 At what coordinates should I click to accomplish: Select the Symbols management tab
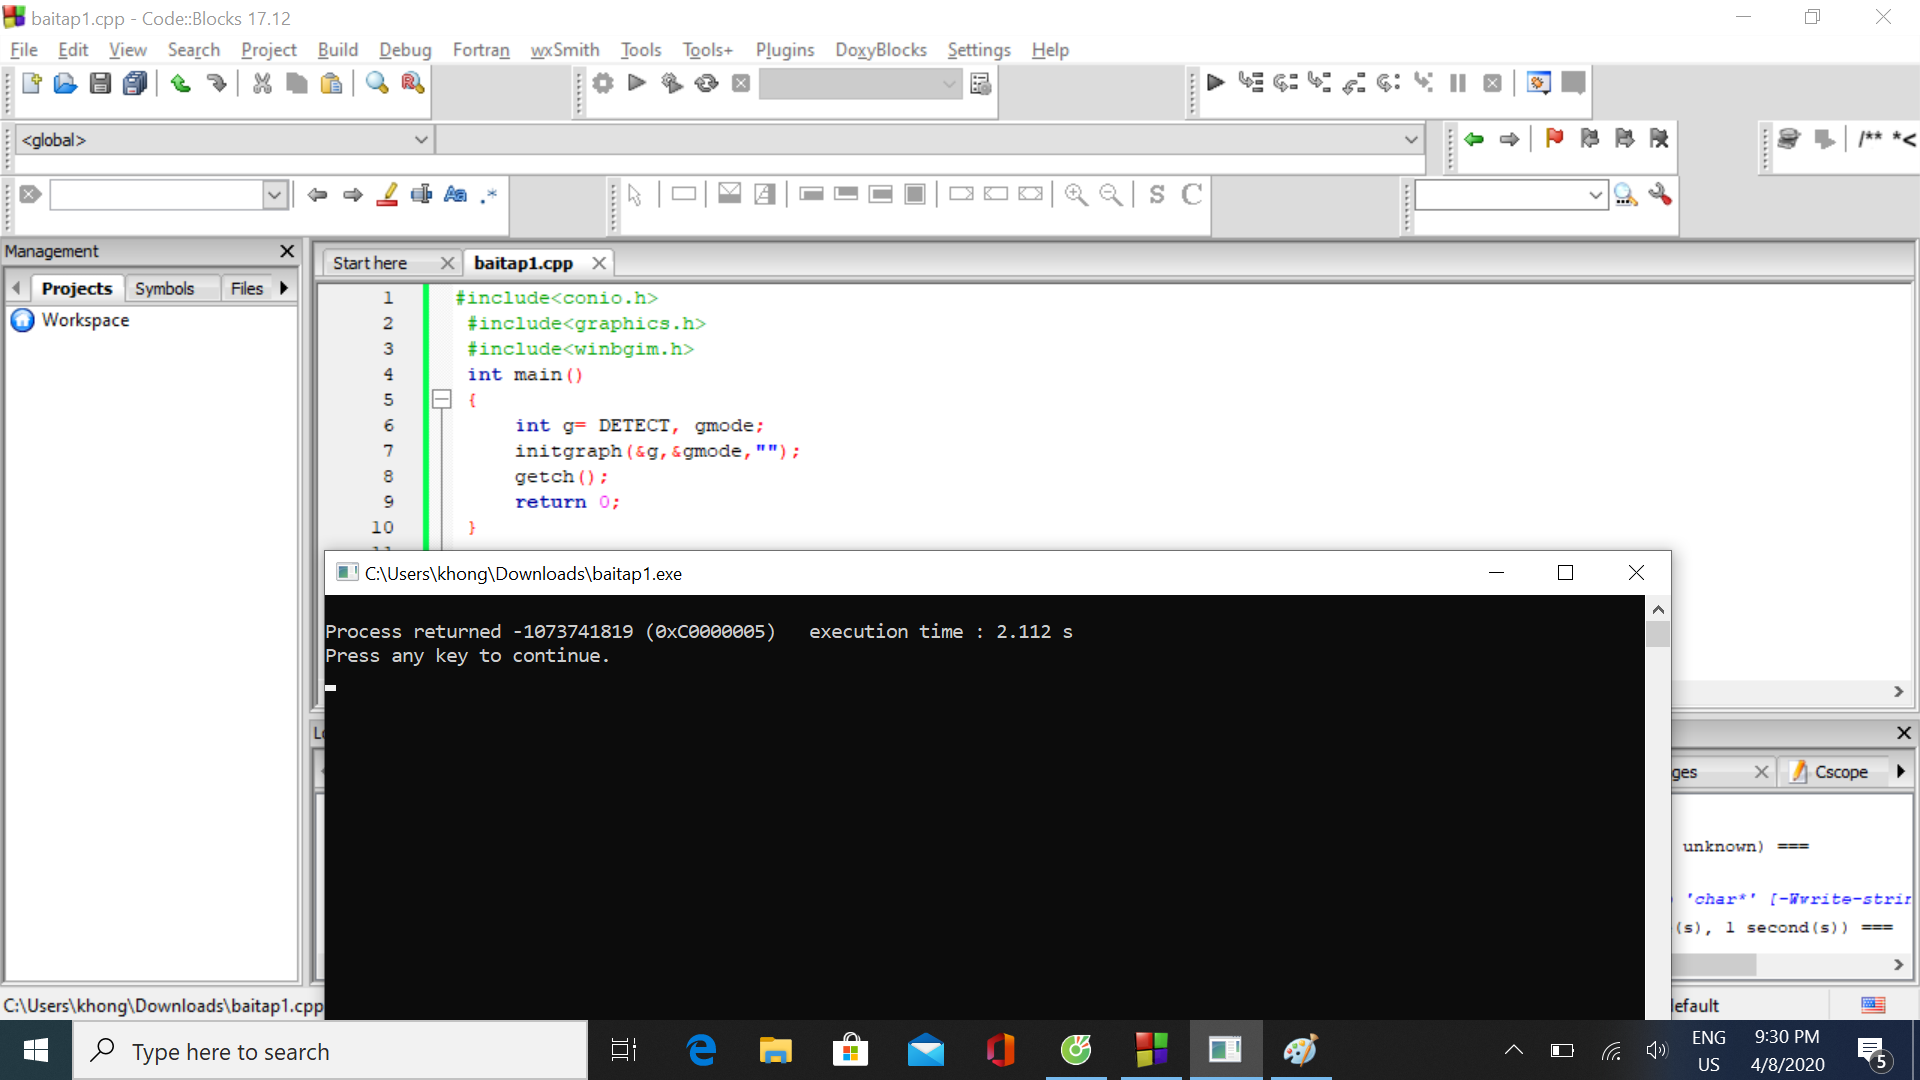[164, 288]
